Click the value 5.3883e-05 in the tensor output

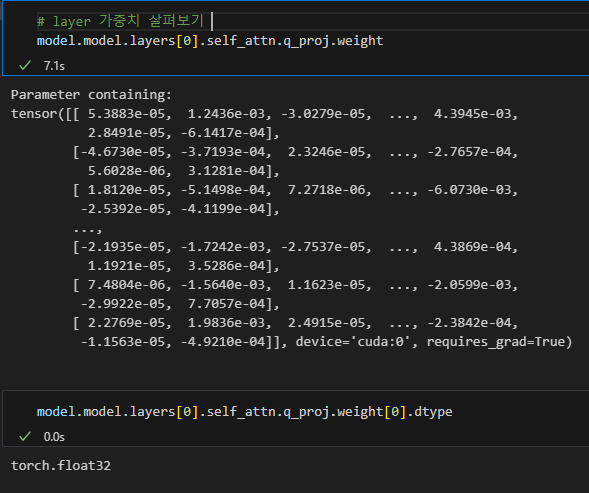126,113
